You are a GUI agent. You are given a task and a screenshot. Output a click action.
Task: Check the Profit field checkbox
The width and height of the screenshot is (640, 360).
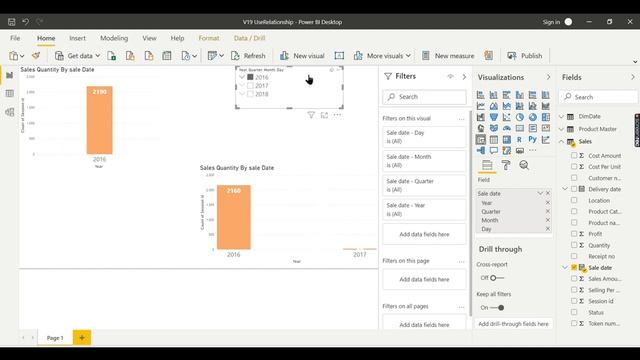click(x=574, y=234)
